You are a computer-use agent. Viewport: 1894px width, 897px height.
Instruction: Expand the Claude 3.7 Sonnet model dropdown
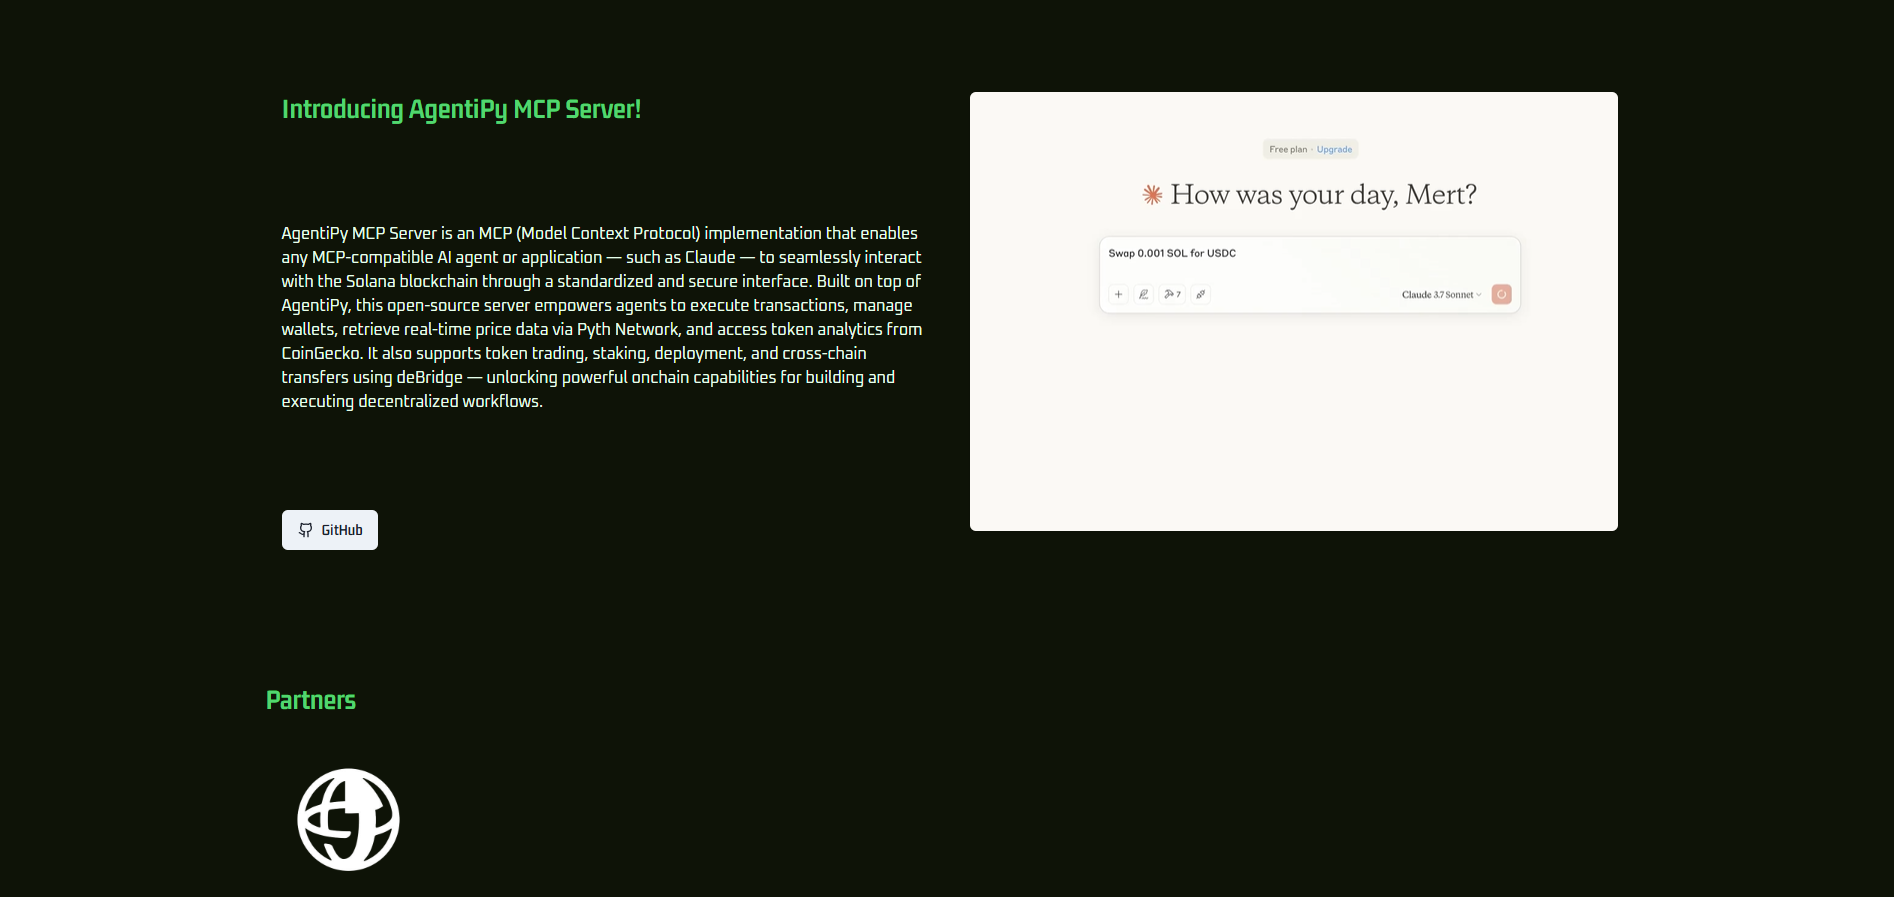(x=1436, y=295)
